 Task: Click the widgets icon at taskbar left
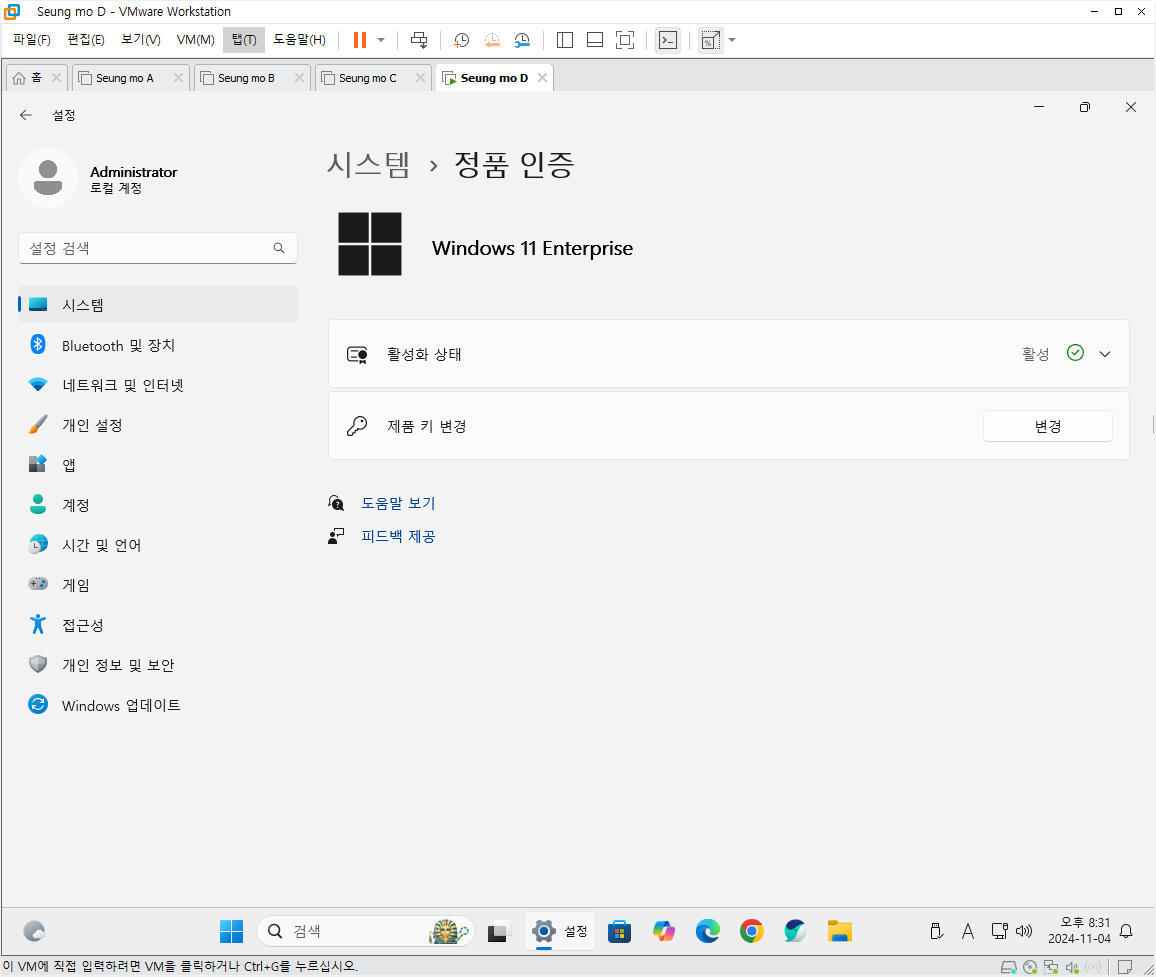click(34, 931)
